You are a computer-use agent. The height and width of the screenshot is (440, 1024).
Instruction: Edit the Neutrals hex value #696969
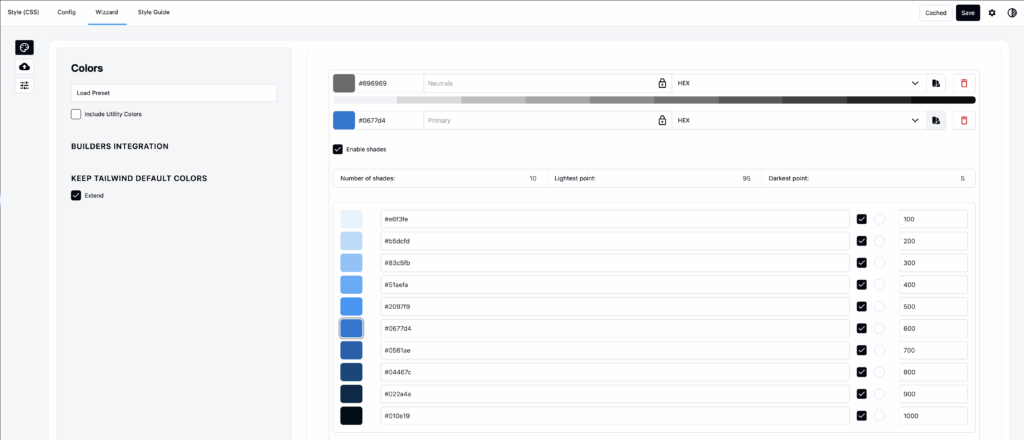(x=390, y=84)
